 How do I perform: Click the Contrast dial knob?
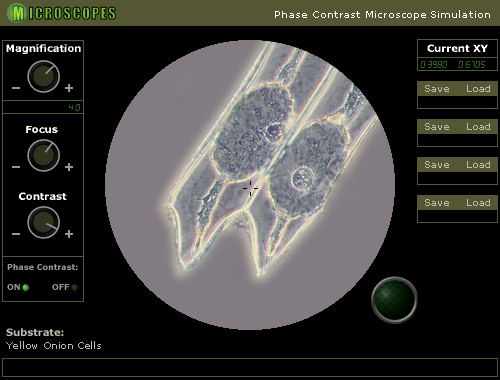[43, 222]
